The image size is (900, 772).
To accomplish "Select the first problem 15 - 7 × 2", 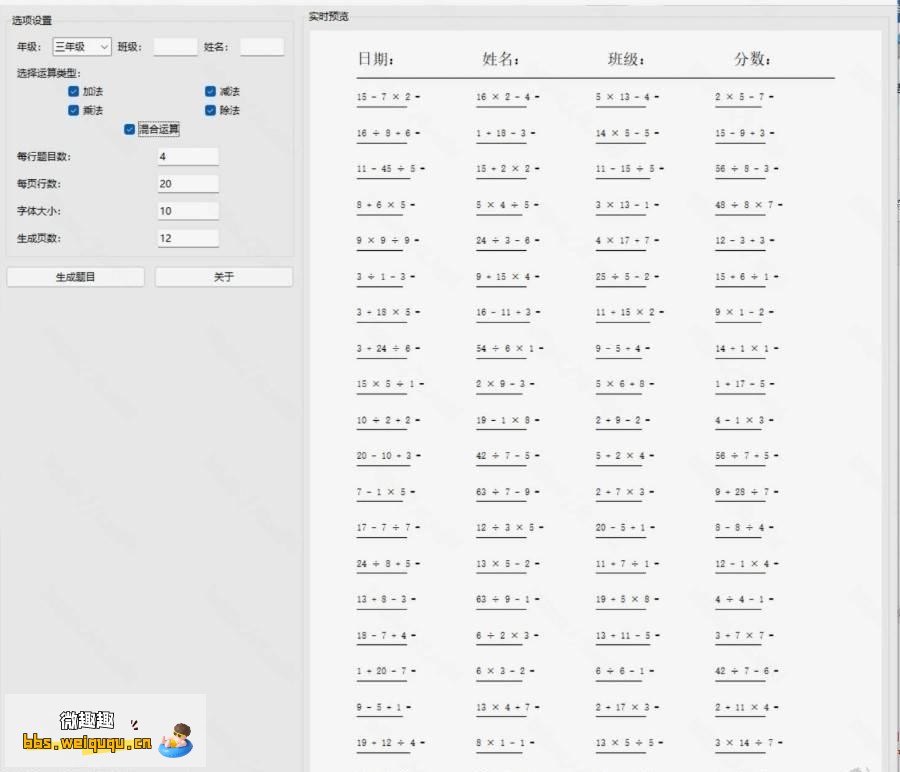I will [386, 97].
